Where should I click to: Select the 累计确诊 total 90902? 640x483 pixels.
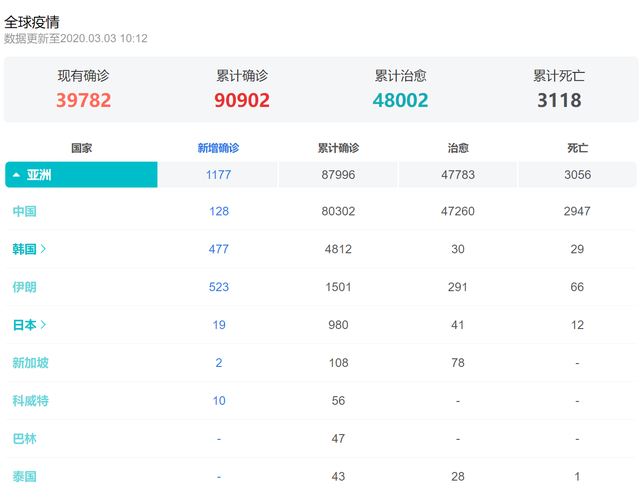242,100
